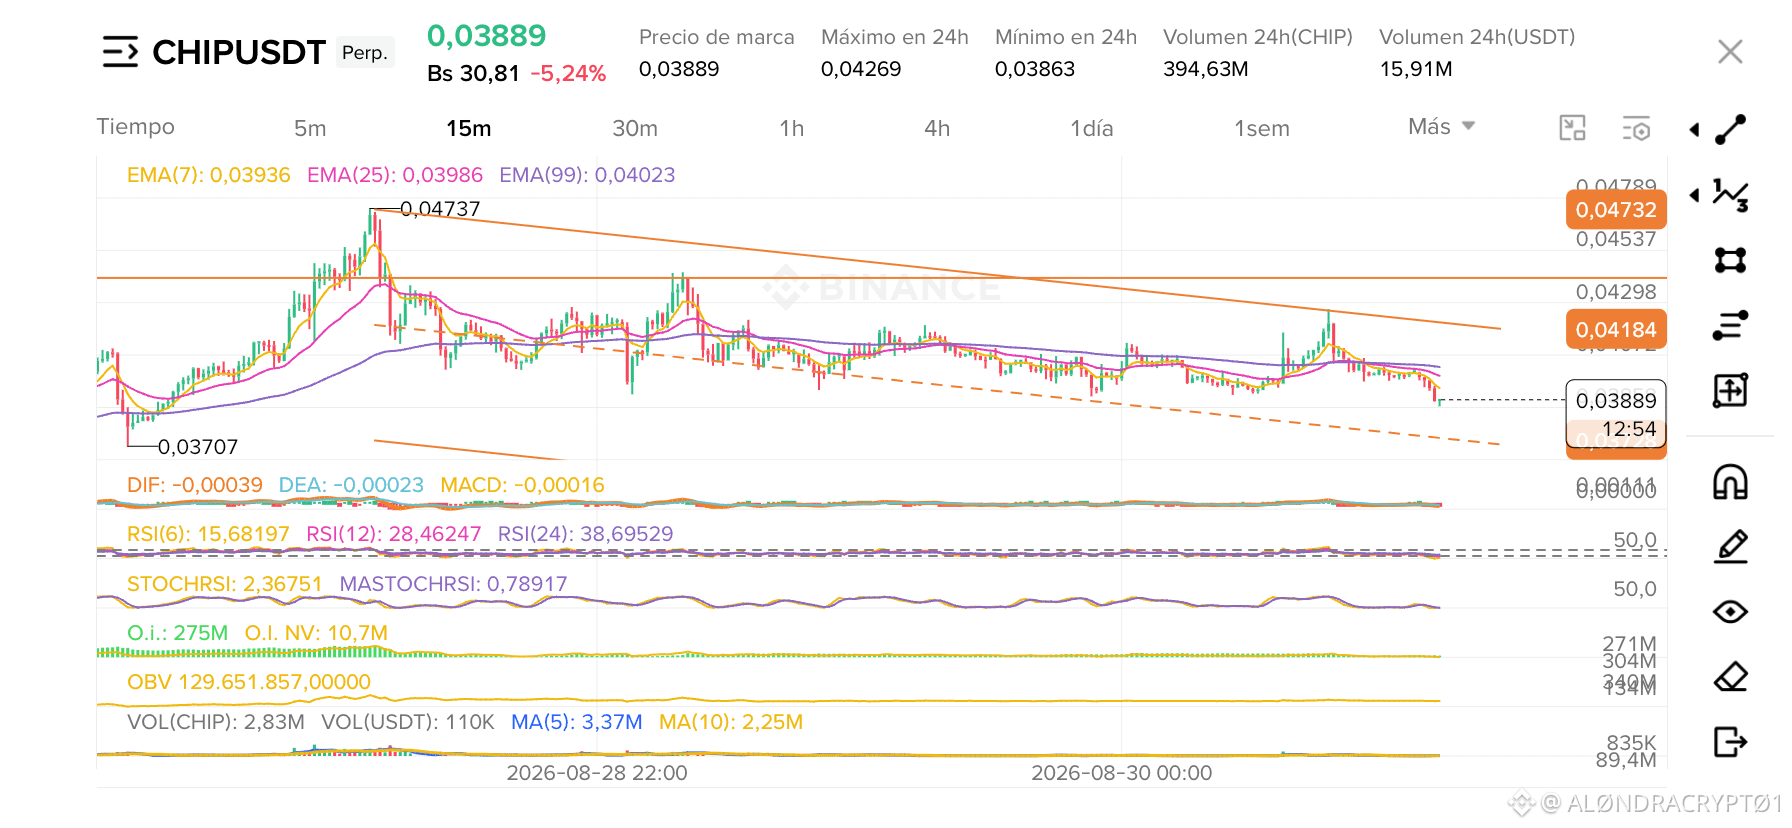Select the wave pattern drawing tool
Viewport: 1792px width, 828px height.
click(x=1731, y=195)
